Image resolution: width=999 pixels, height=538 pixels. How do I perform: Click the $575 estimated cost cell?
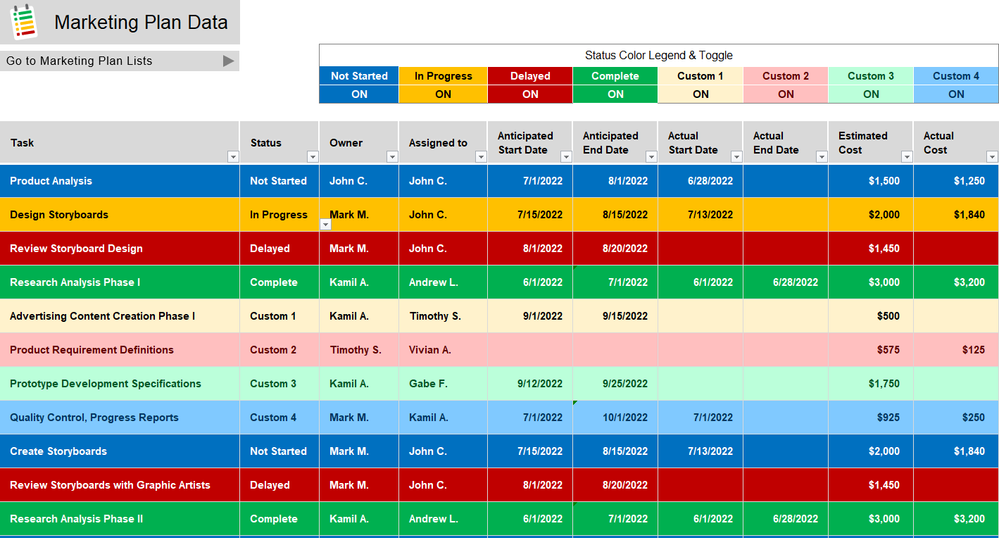pos(871,350)
